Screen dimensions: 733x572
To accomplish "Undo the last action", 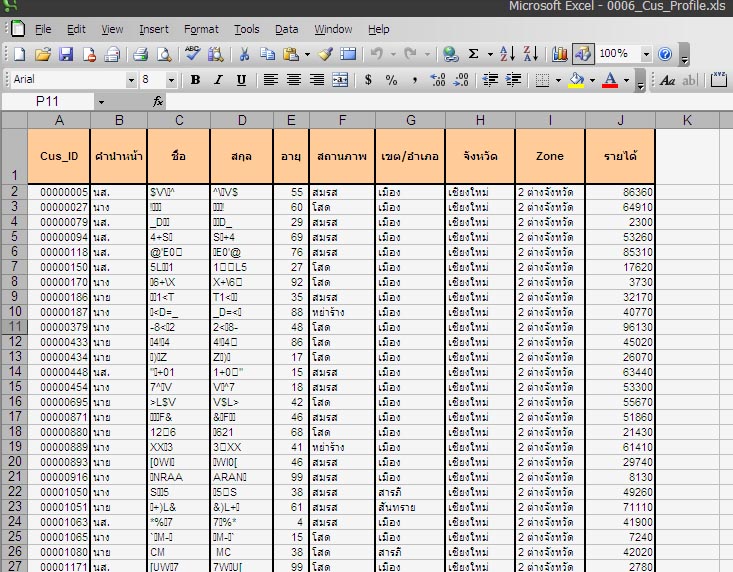I will pyautogui.click(x=376, y=54).
